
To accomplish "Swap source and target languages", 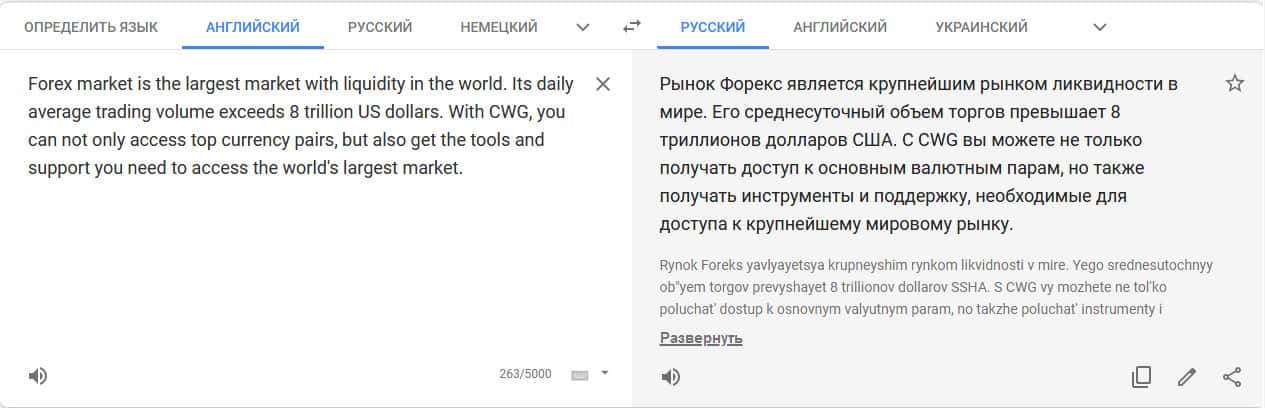I will click(631, 27).
